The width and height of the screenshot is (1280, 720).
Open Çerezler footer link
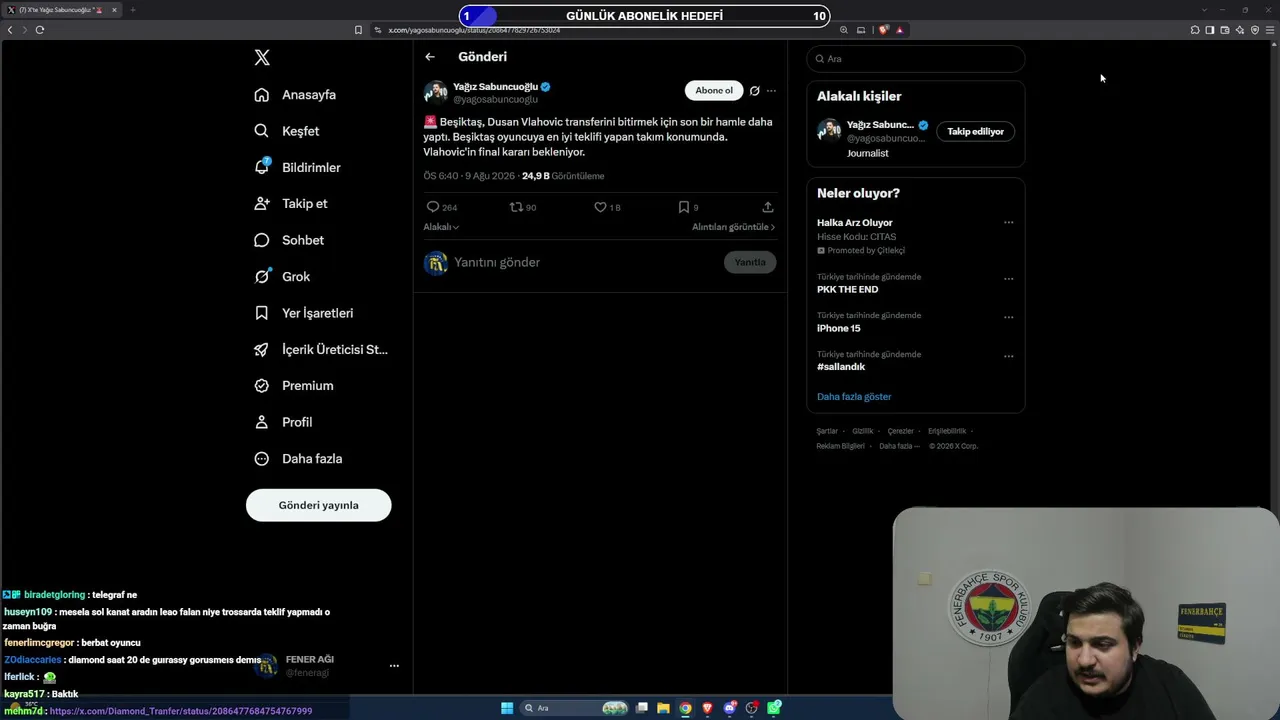coord(901,431)
